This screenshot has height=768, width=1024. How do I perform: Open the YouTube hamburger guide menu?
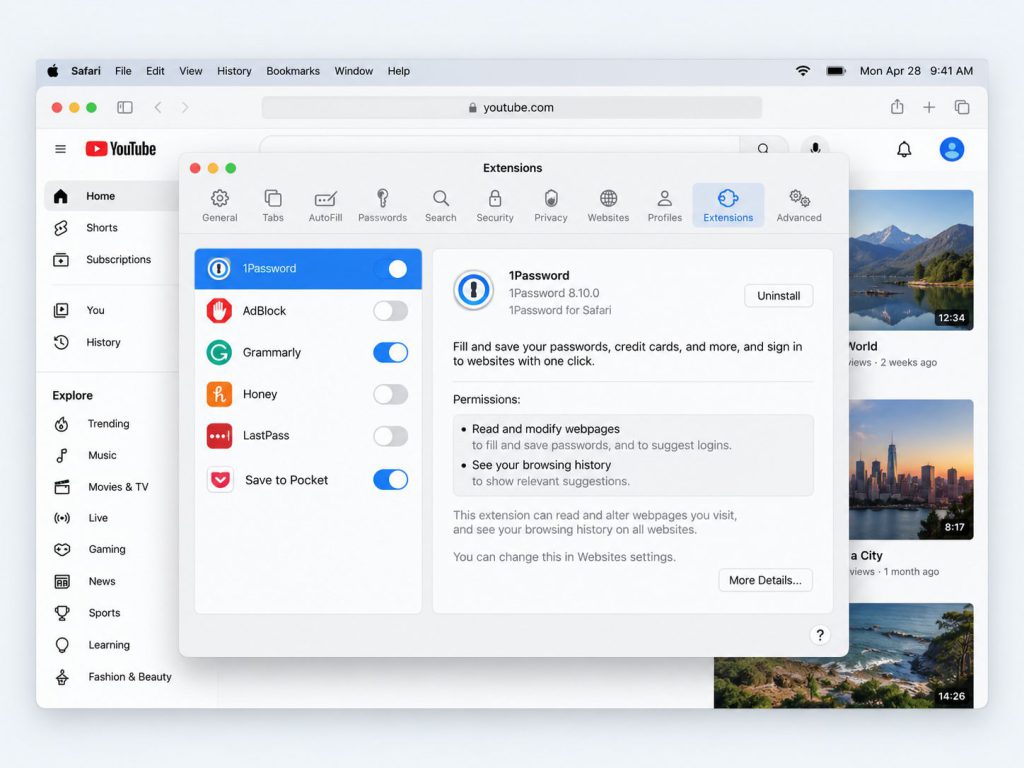point(60,149)
